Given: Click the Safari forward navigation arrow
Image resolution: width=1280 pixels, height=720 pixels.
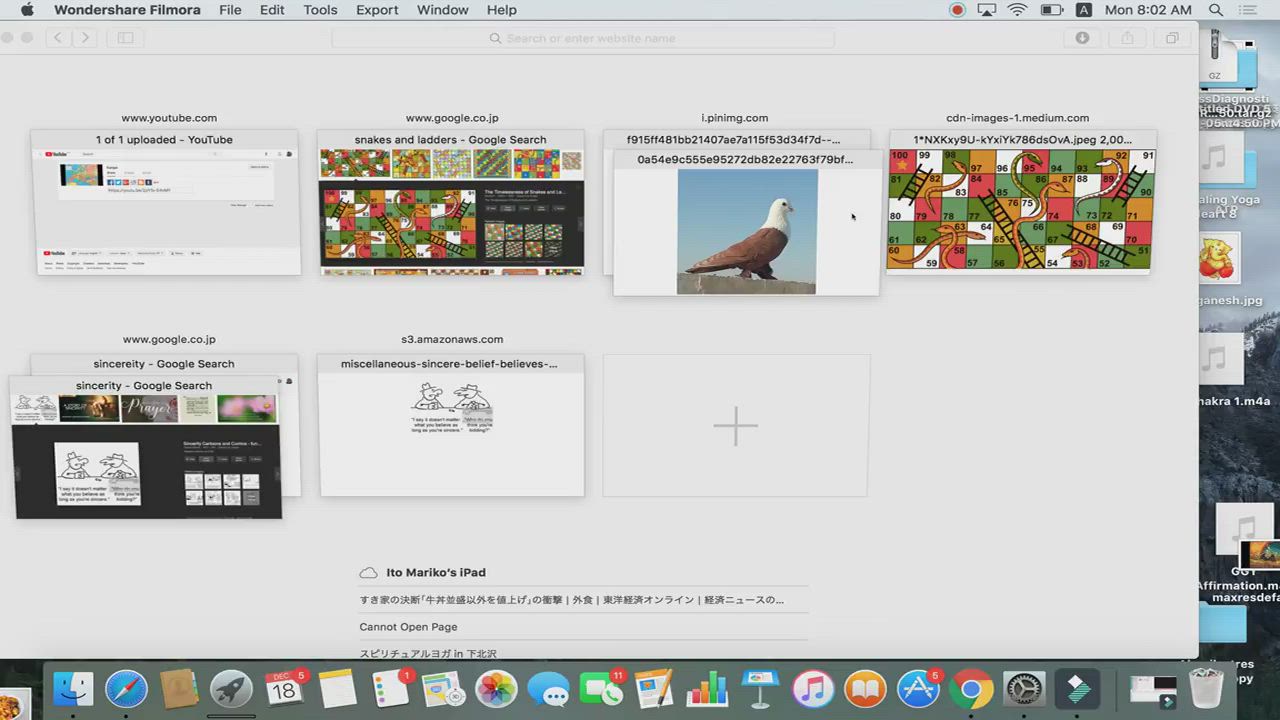Looking at the screenshot, I should click(x=85, y=38).
